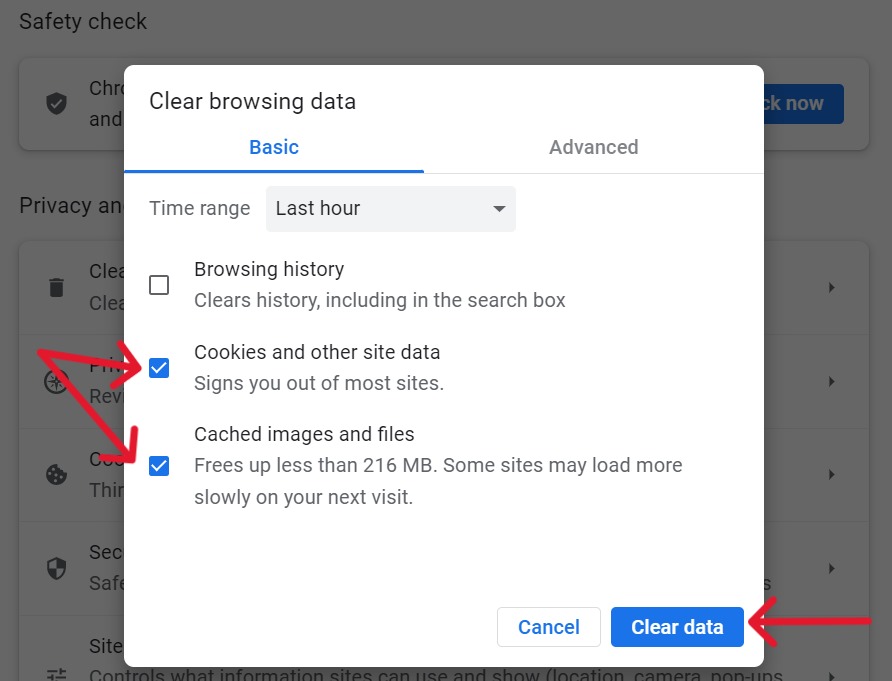892x681 pixels.
Task: Click the Privacy review compass icon
Action: (56, 381)
